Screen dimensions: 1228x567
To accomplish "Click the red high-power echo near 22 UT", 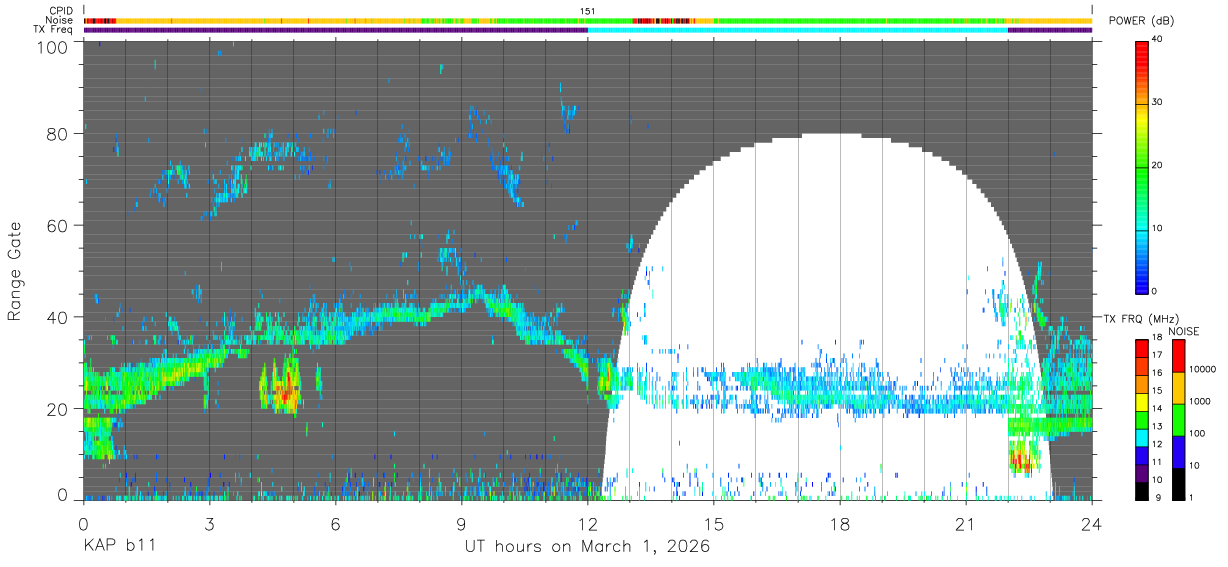I will coord(1022,462).
